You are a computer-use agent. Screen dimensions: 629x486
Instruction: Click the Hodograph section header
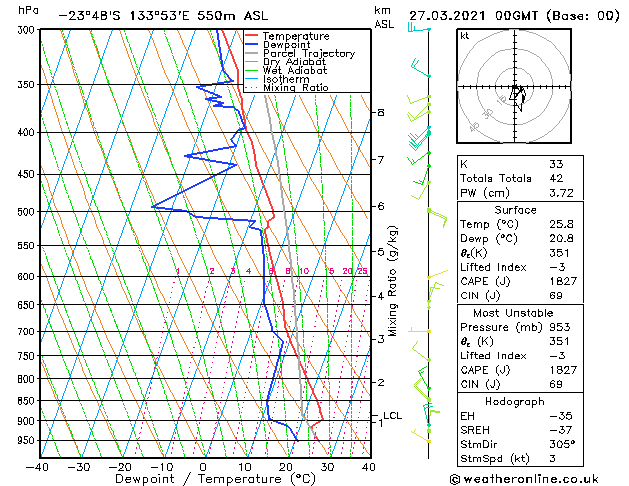pyautogui.click(x=515, y=402)
